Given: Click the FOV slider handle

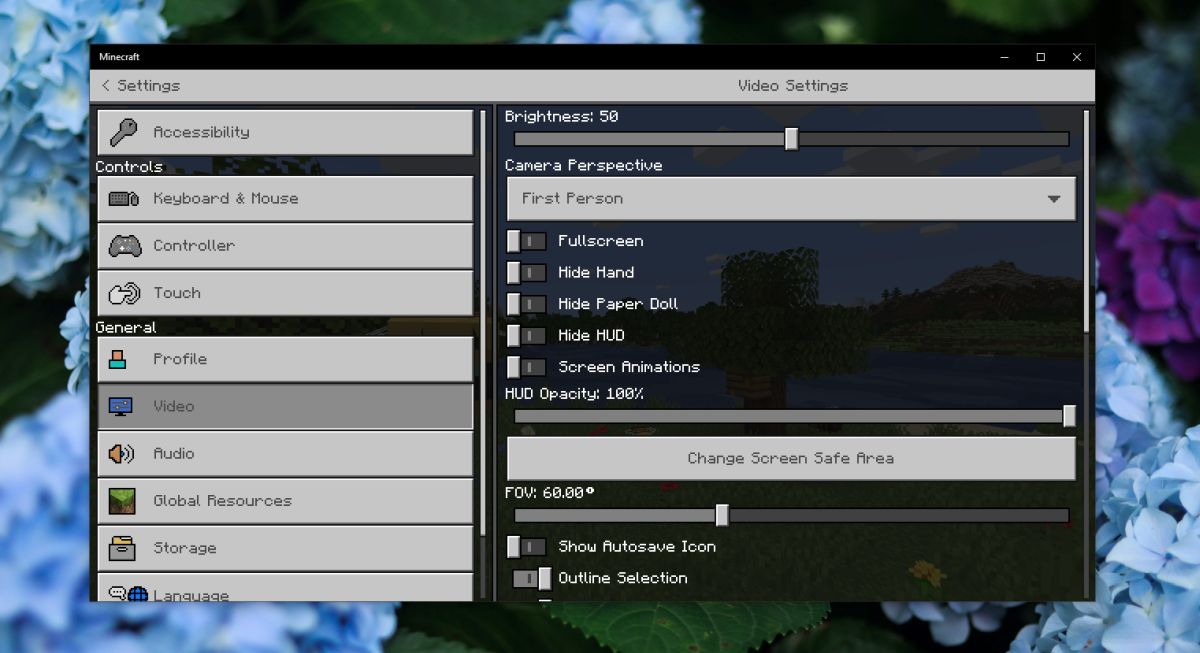Looking at the screenshot, I should (x=722, y=516).
